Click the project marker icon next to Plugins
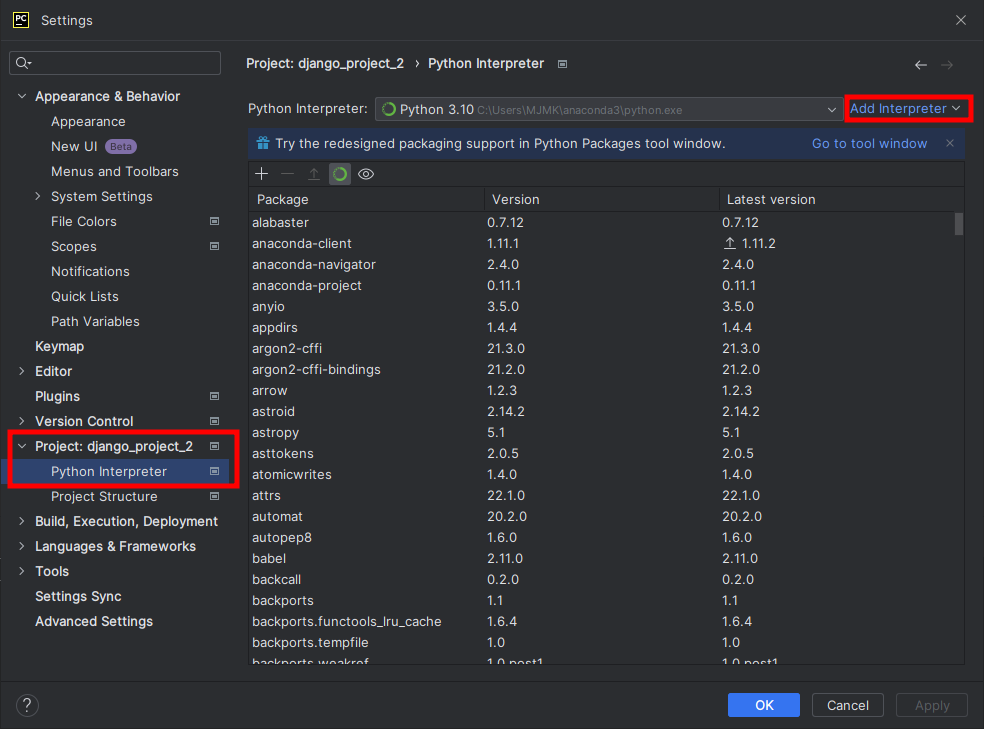 [215, 396]
